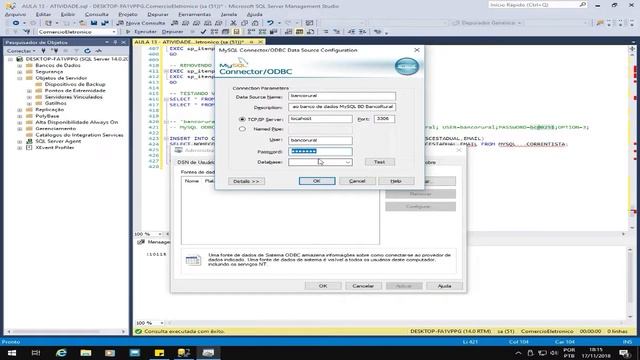
Task: Expand the Segurança node
Action: [x=19, y=72]
